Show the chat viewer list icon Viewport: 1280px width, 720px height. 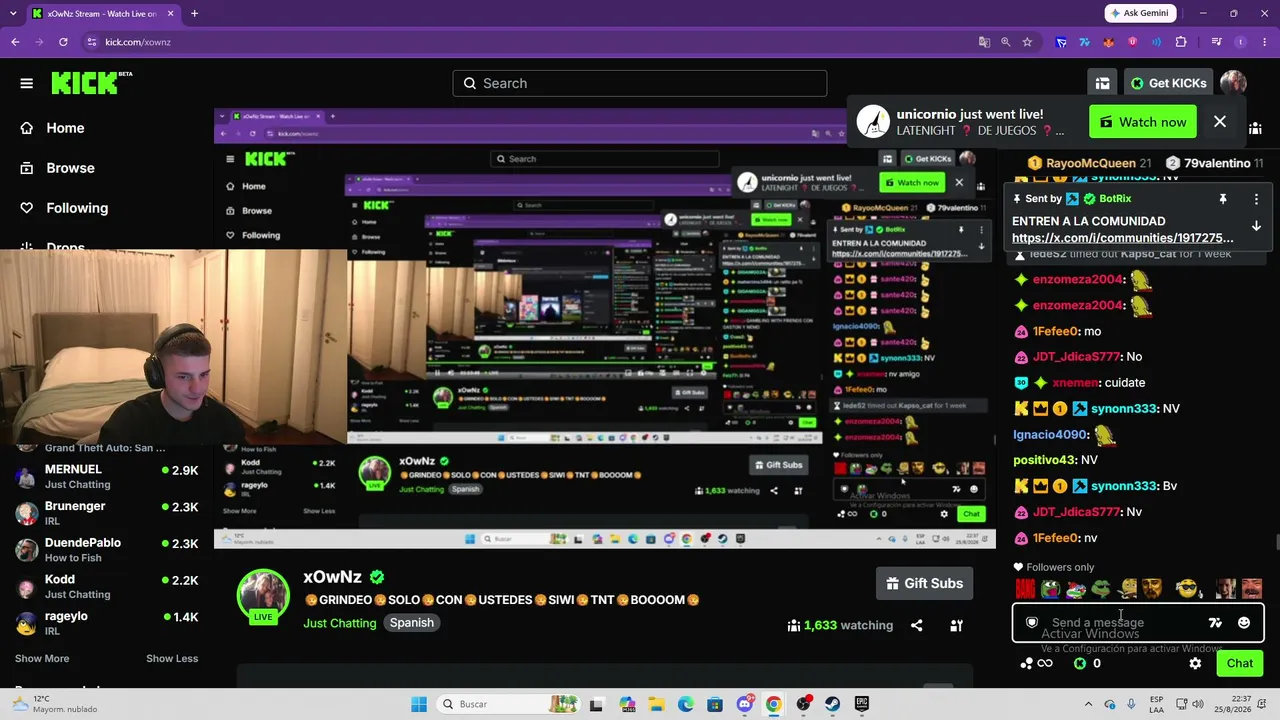(1256, 128)
